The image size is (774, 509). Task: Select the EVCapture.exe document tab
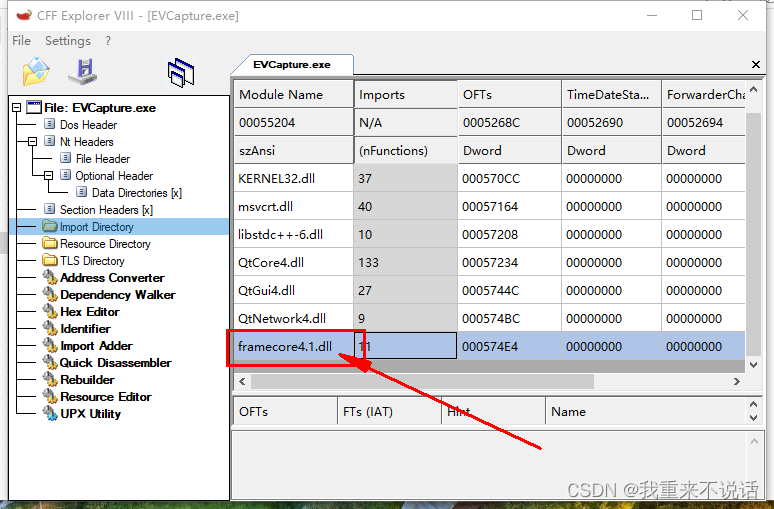point(292,65)
